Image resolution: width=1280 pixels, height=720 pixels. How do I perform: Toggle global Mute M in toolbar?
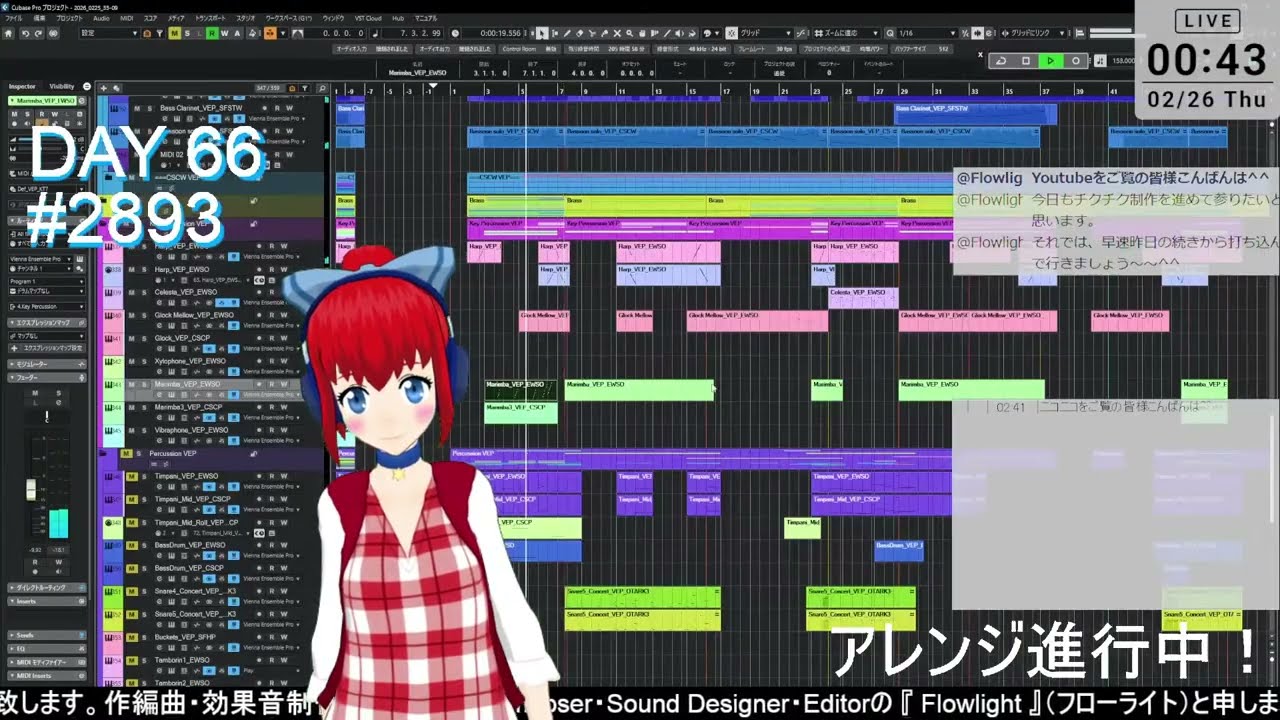[x=174, y=33]
